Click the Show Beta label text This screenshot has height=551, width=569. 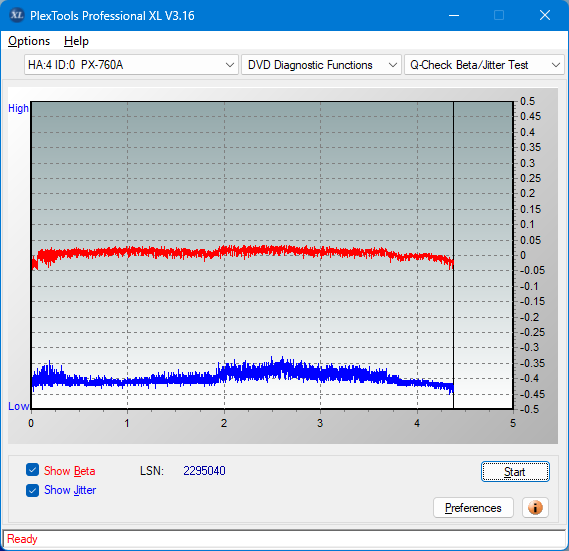[x=70, y=471]
